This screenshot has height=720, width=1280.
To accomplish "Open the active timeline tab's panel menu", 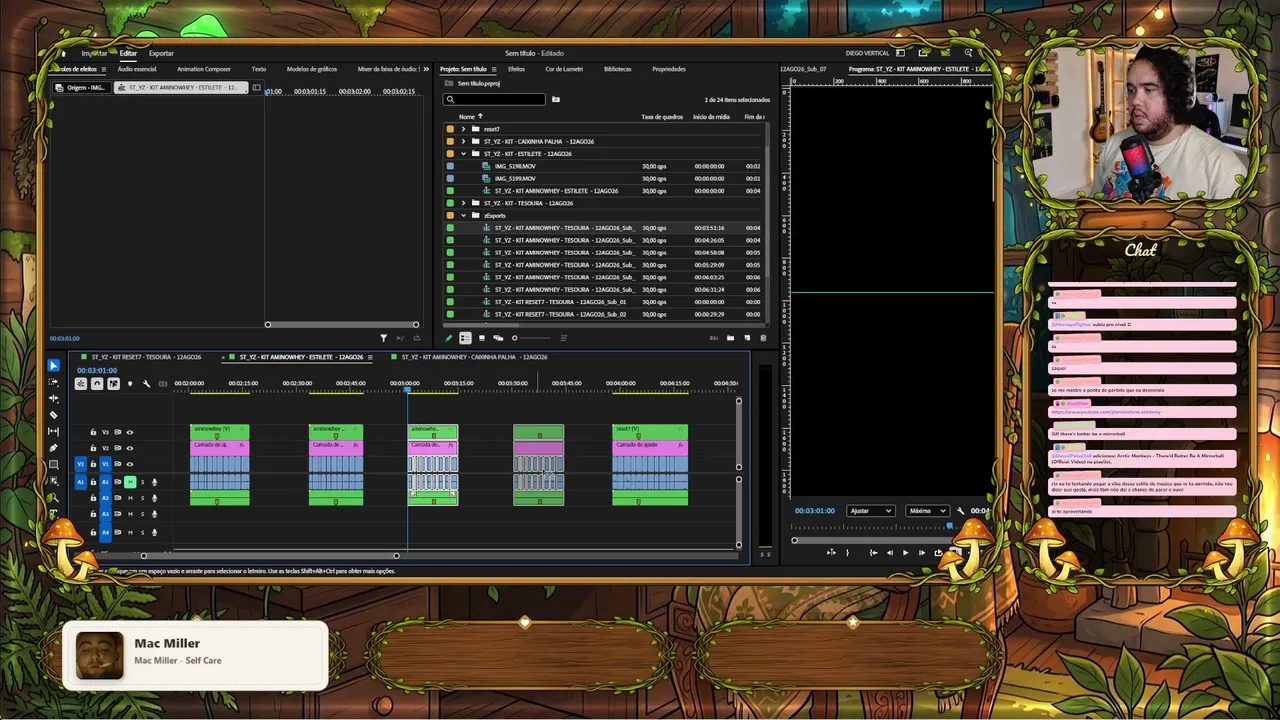I will pyautogui.click(x=370, y=357).
